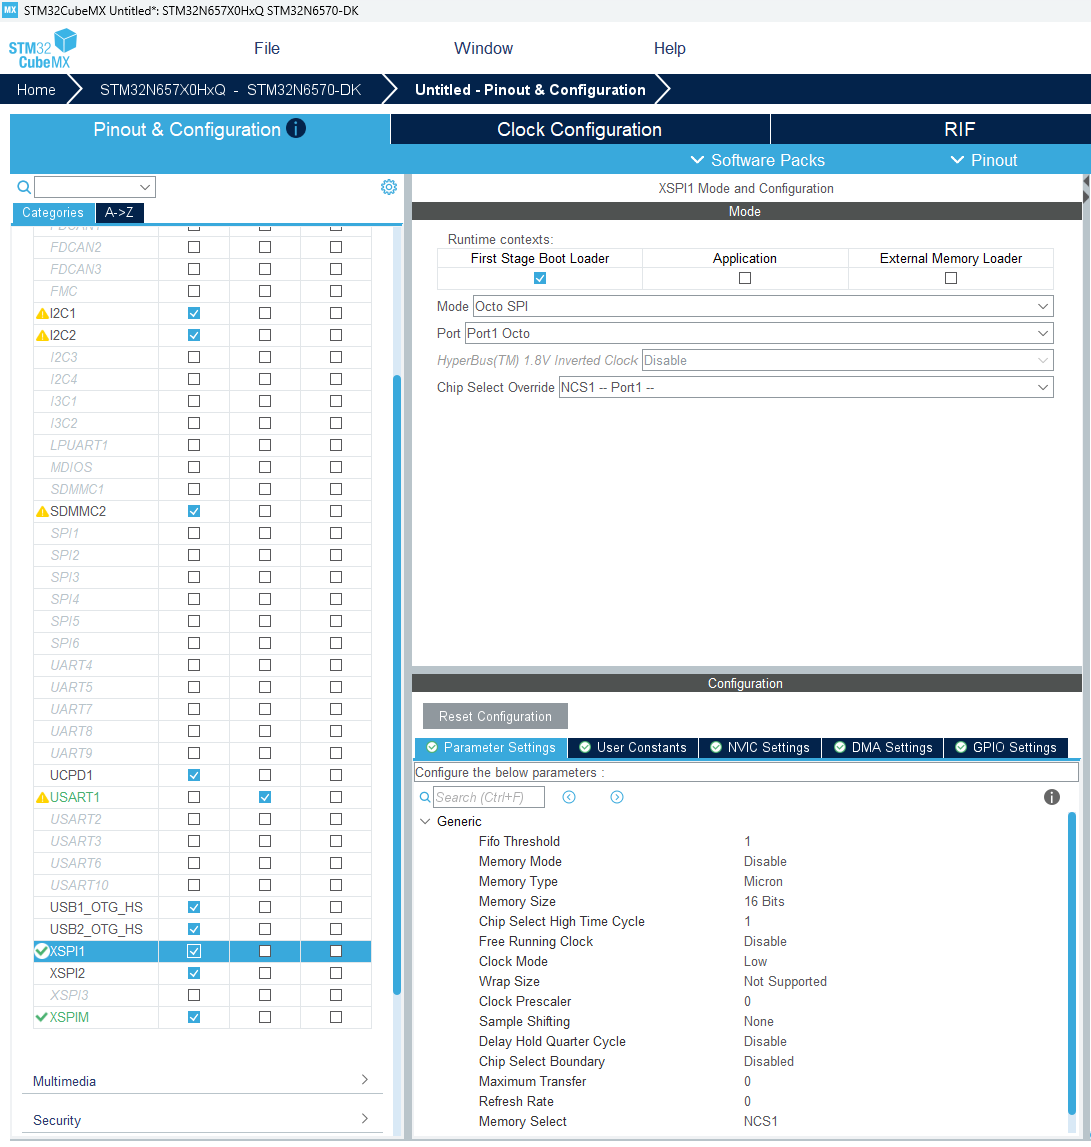Open the User Constants tab
The image size is (1091, 1147).
(633, 748)
